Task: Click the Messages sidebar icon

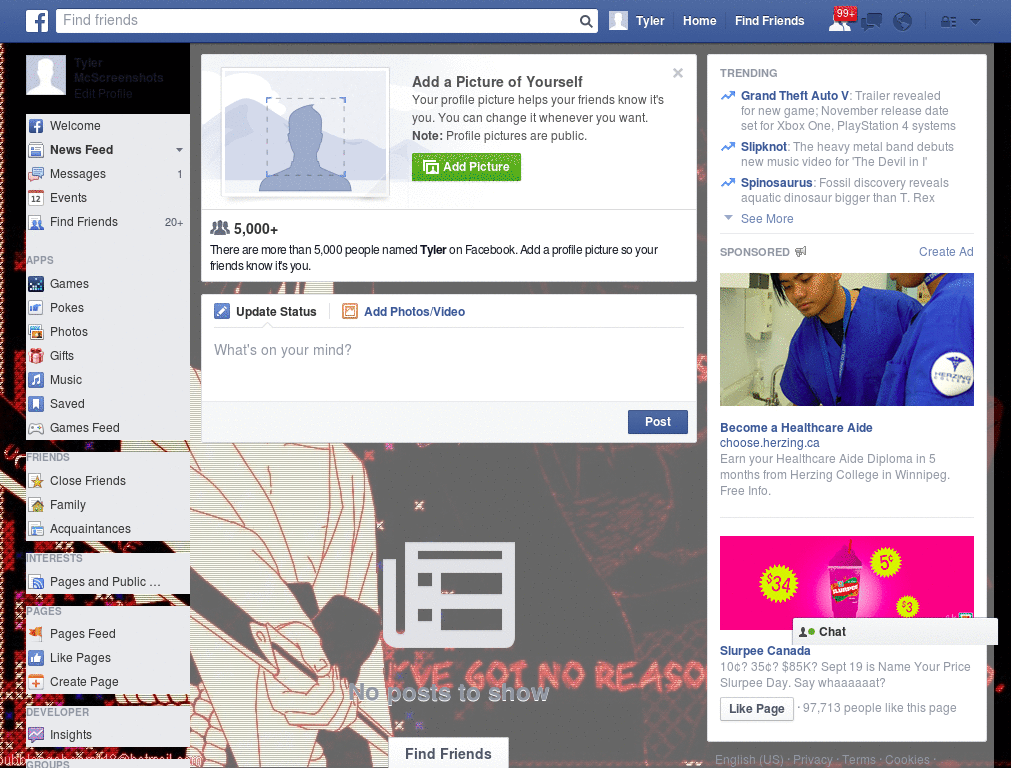Action: pos(36,174)
